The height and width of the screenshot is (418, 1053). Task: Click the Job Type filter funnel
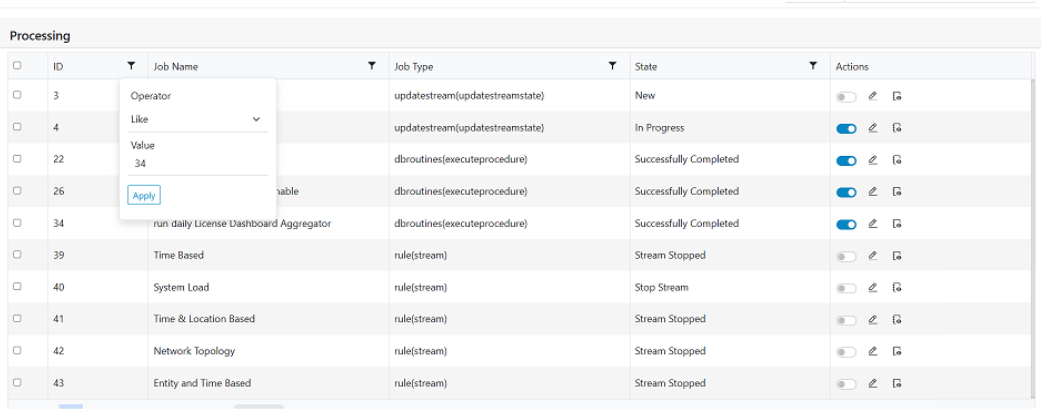(612, 66)
